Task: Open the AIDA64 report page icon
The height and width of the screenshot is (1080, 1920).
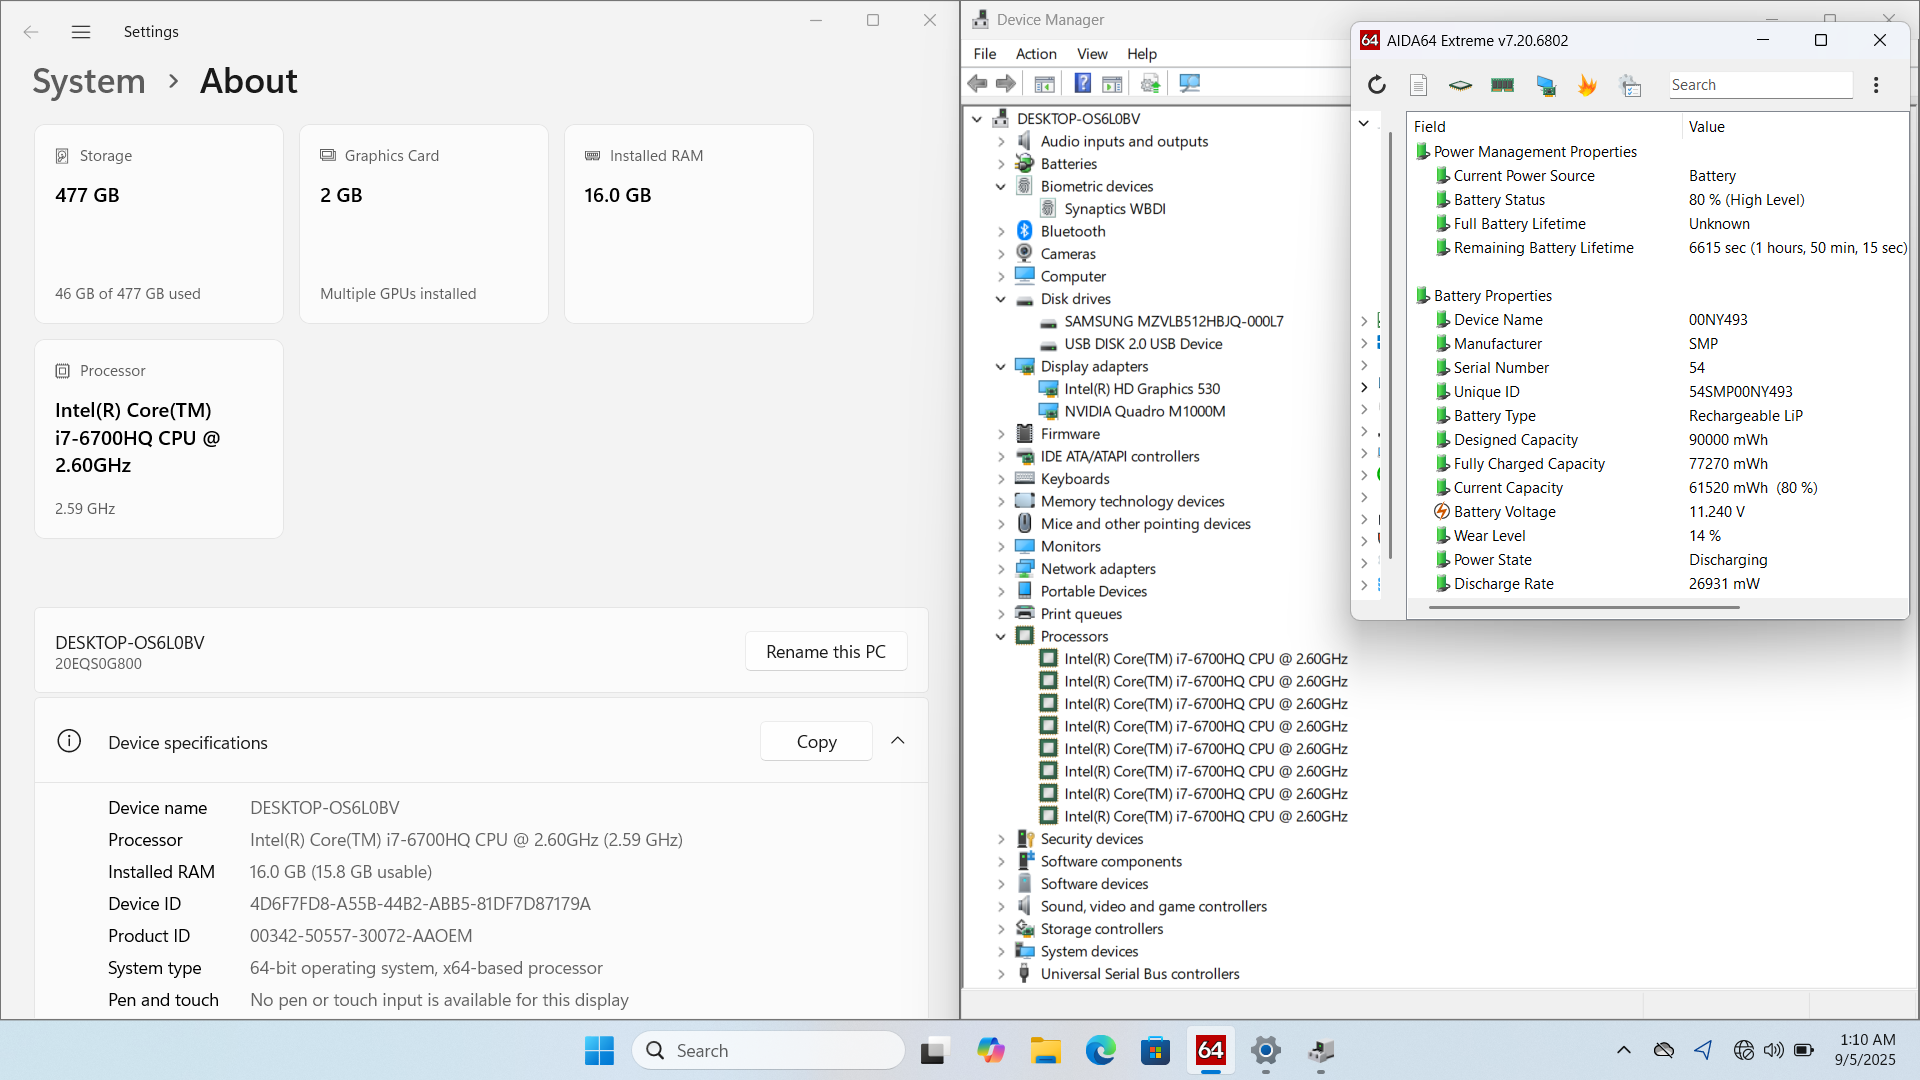Action: [x=1418, y=85]
